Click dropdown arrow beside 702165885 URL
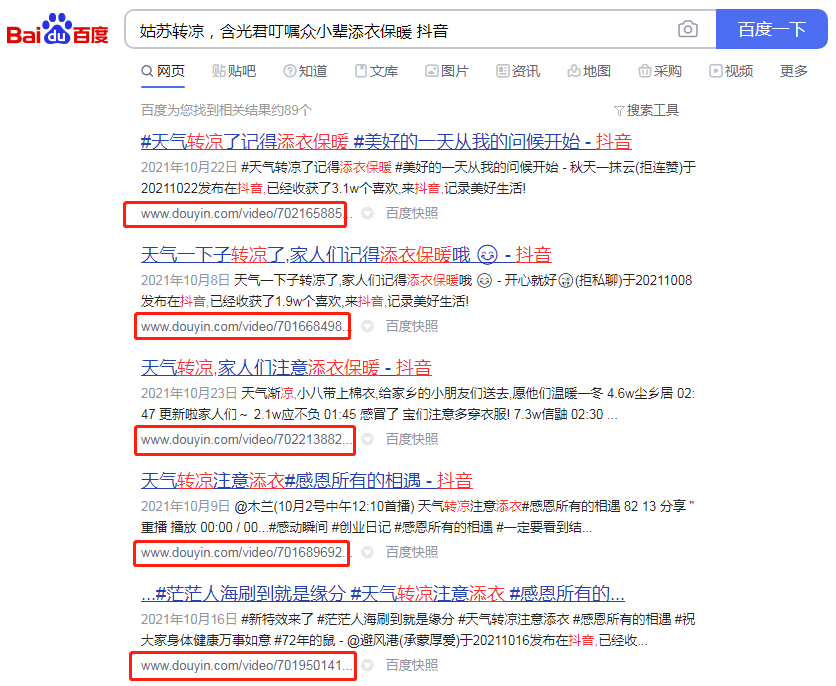Image resolution: width=836 pixels, height=686 pixels. [x=367, y=213]
